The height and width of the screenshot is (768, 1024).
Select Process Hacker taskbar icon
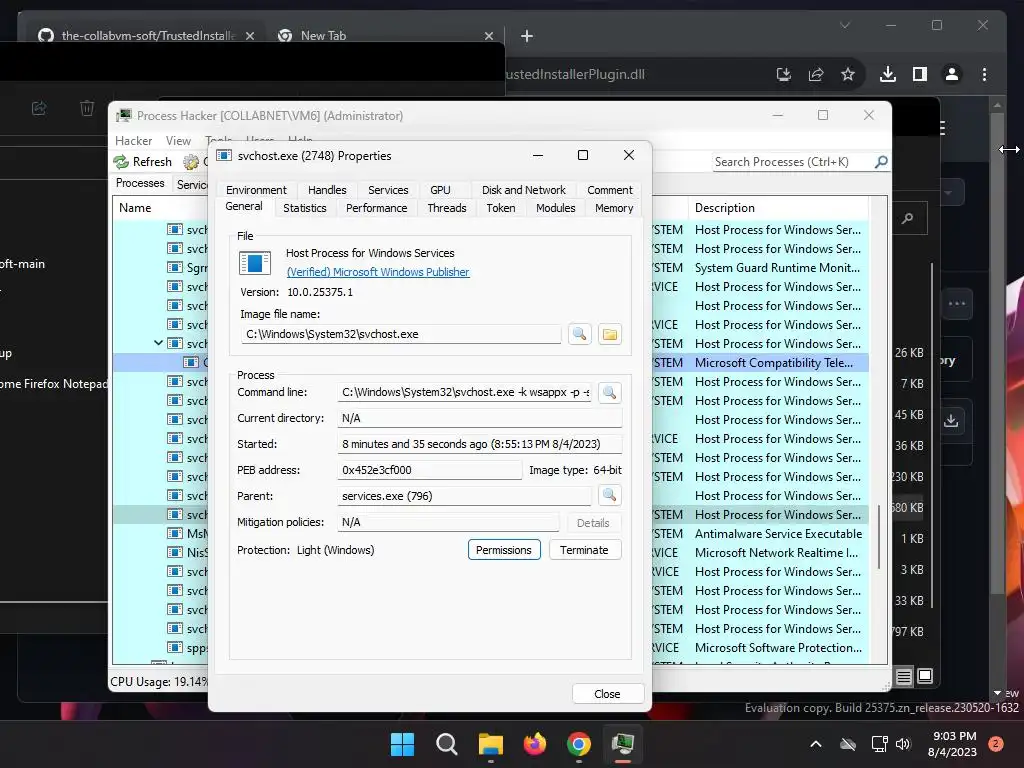coord(623,744)
